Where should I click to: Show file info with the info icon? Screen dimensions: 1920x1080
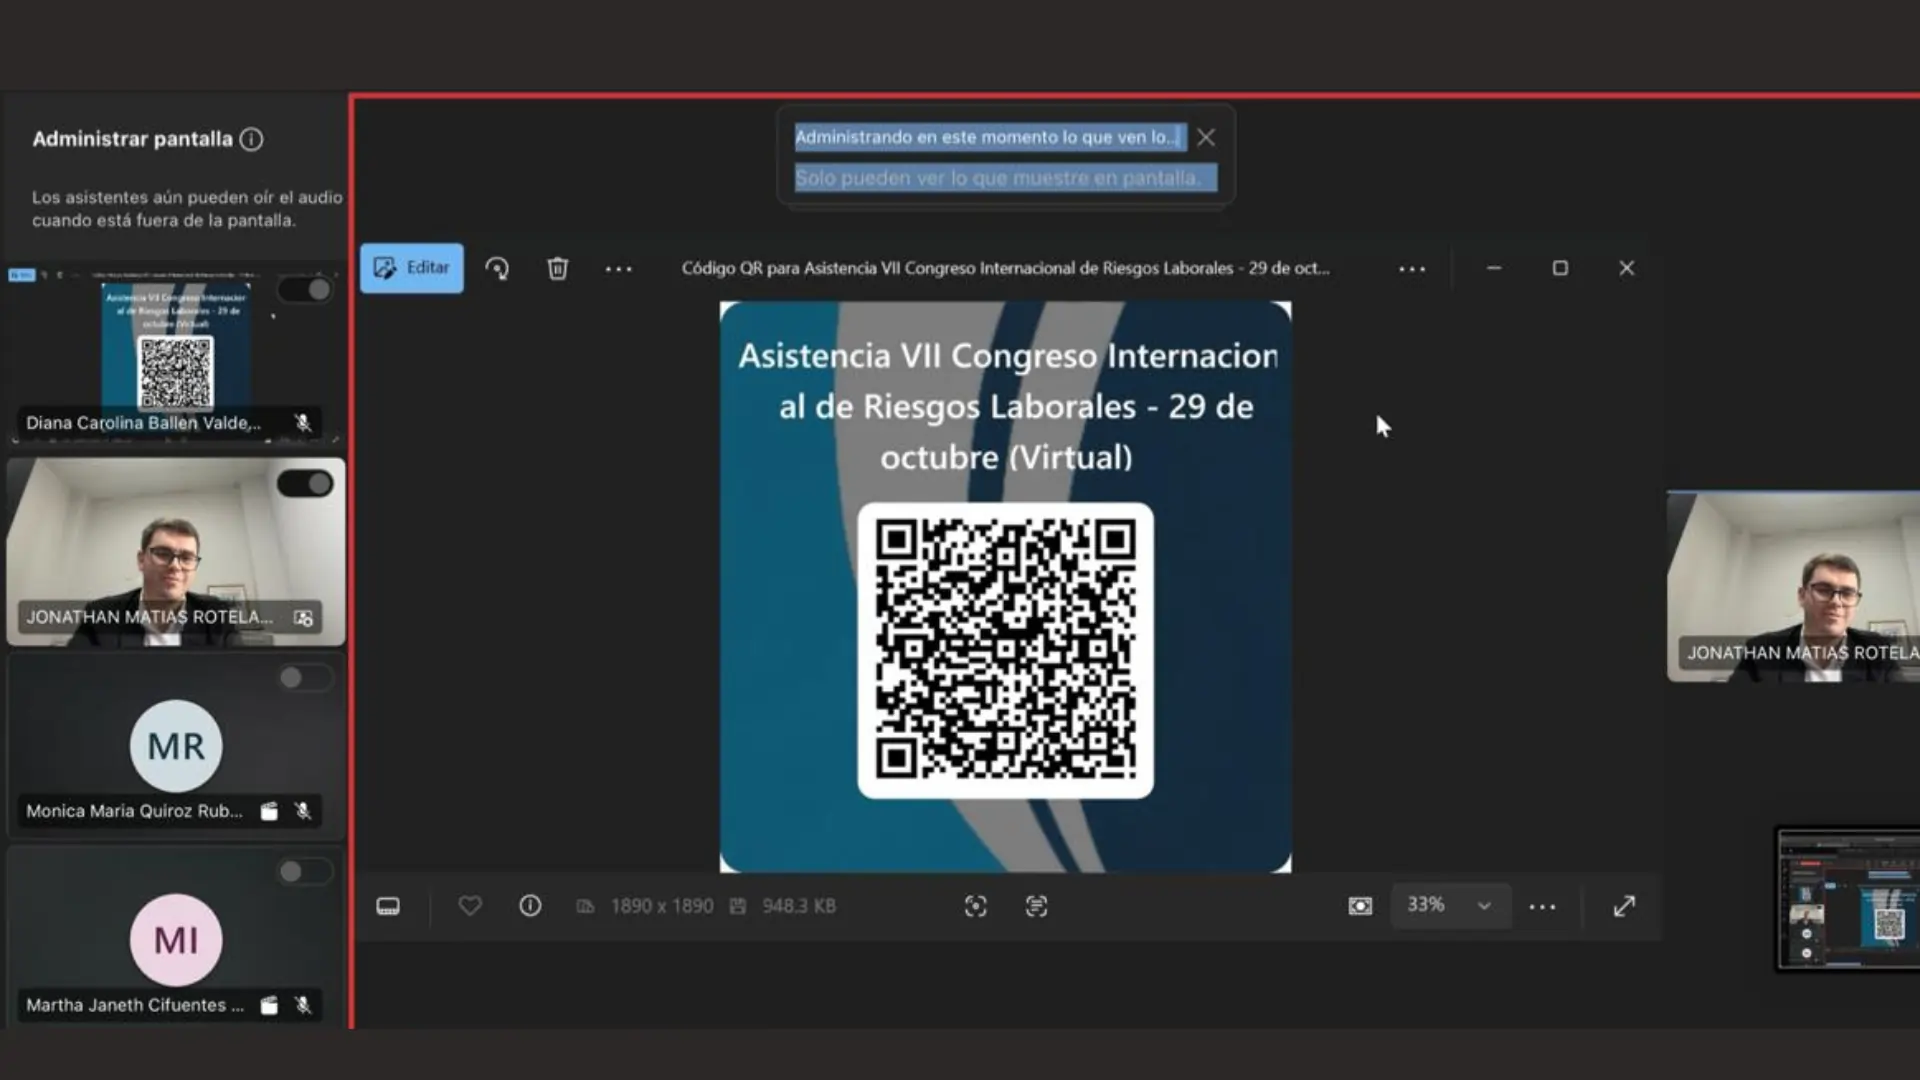point(530,906)
